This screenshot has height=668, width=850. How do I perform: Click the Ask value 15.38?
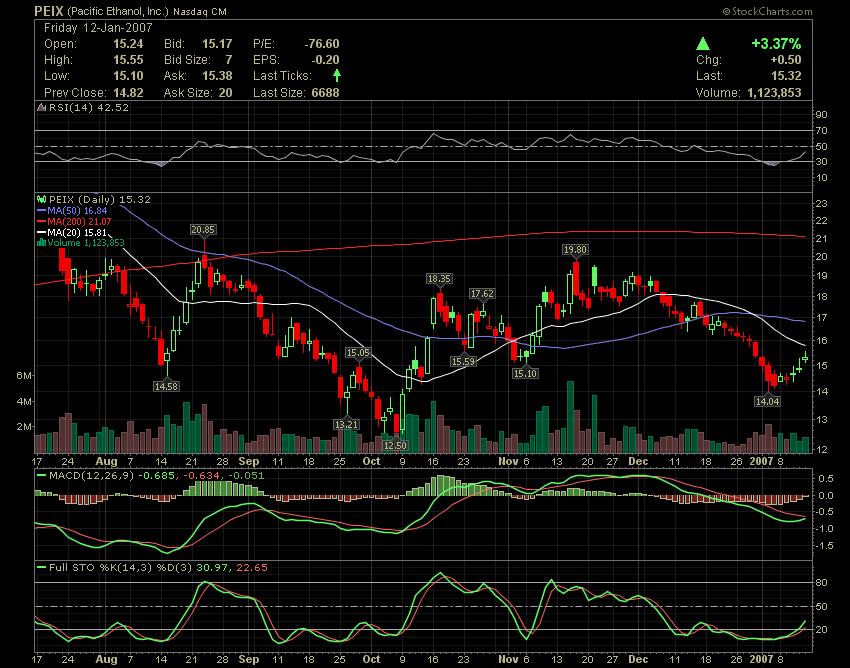(217, 76)
